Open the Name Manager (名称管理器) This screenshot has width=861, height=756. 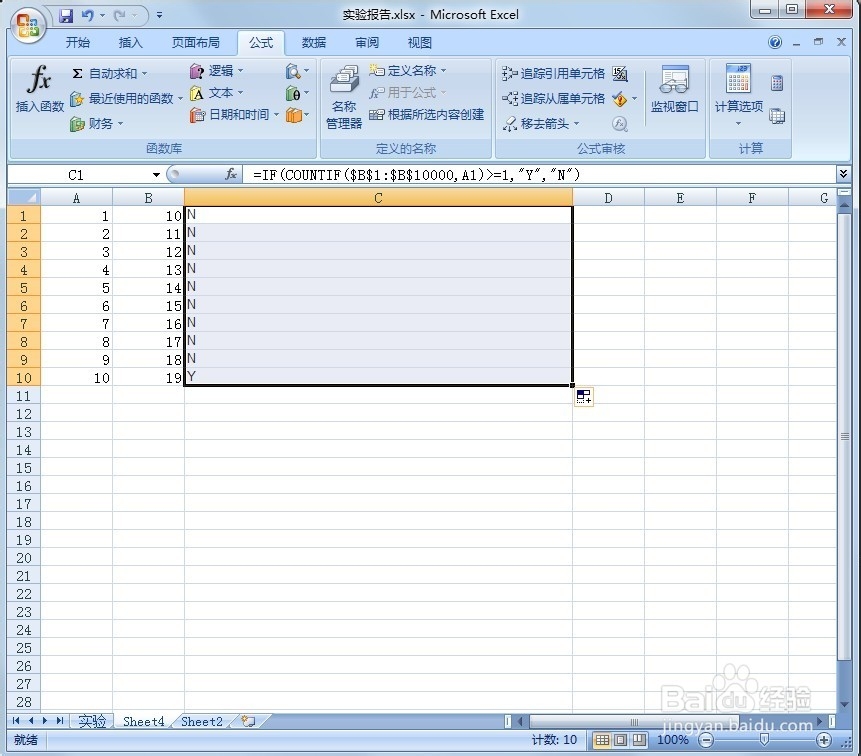tap(344, 97)
